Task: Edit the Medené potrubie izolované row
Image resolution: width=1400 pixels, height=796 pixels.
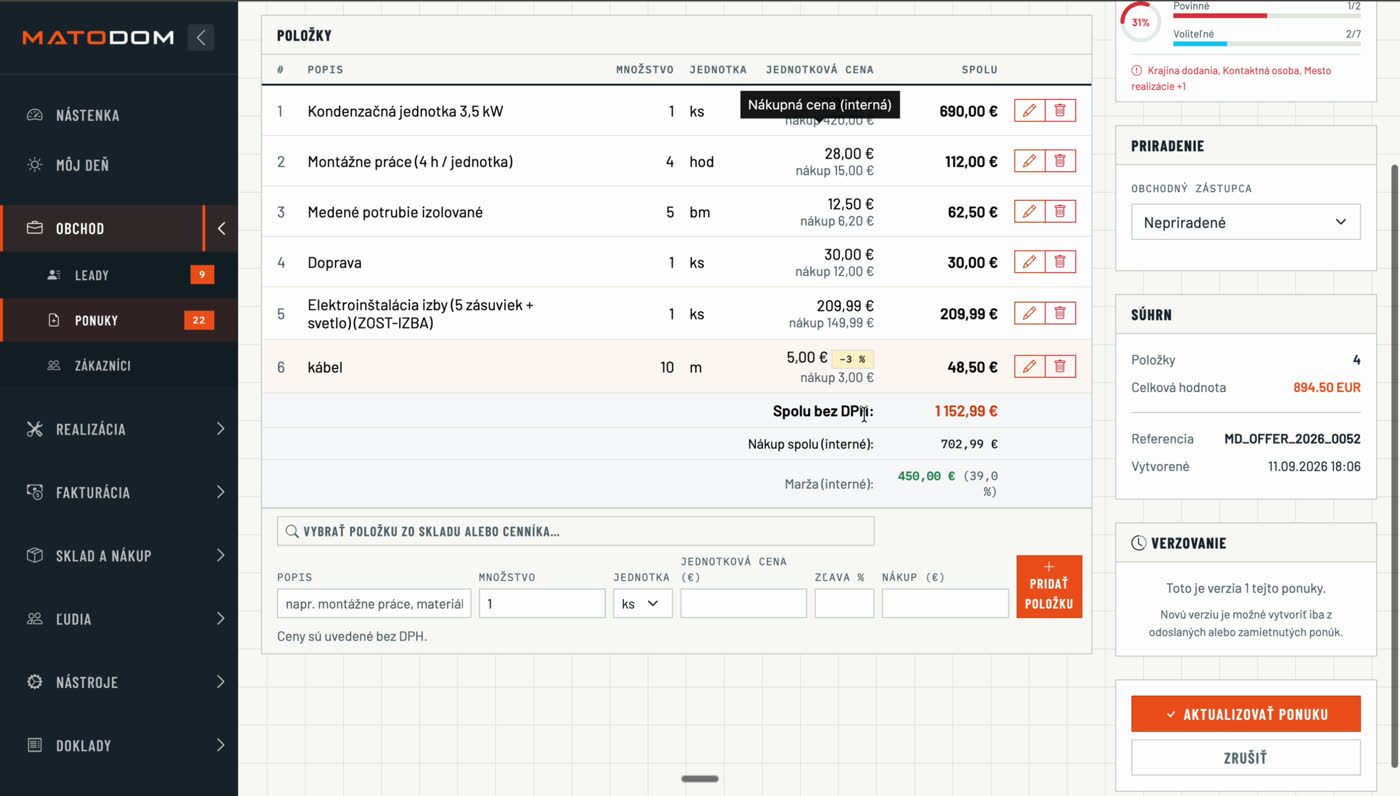Action: coord(1029,212)
